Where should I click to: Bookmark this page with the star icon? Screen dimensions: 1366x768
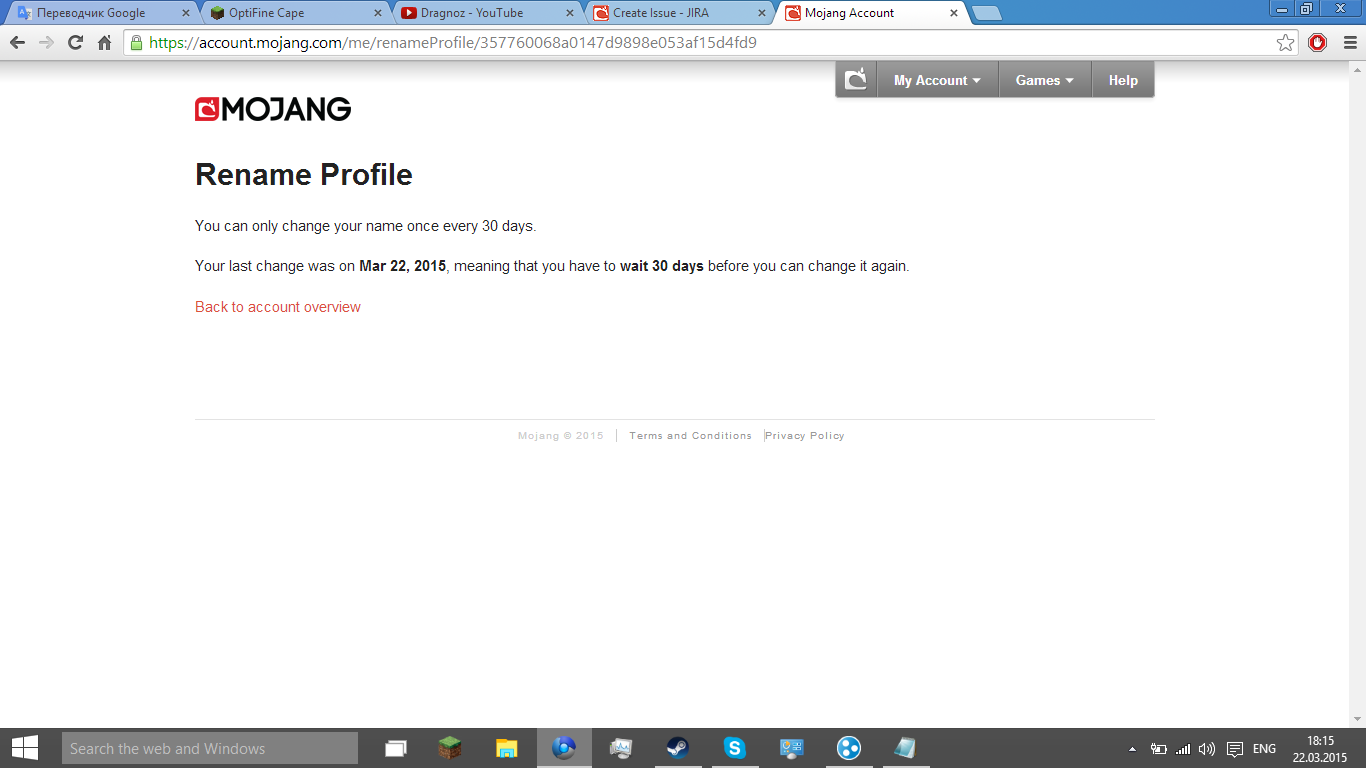coord(1286,43)
